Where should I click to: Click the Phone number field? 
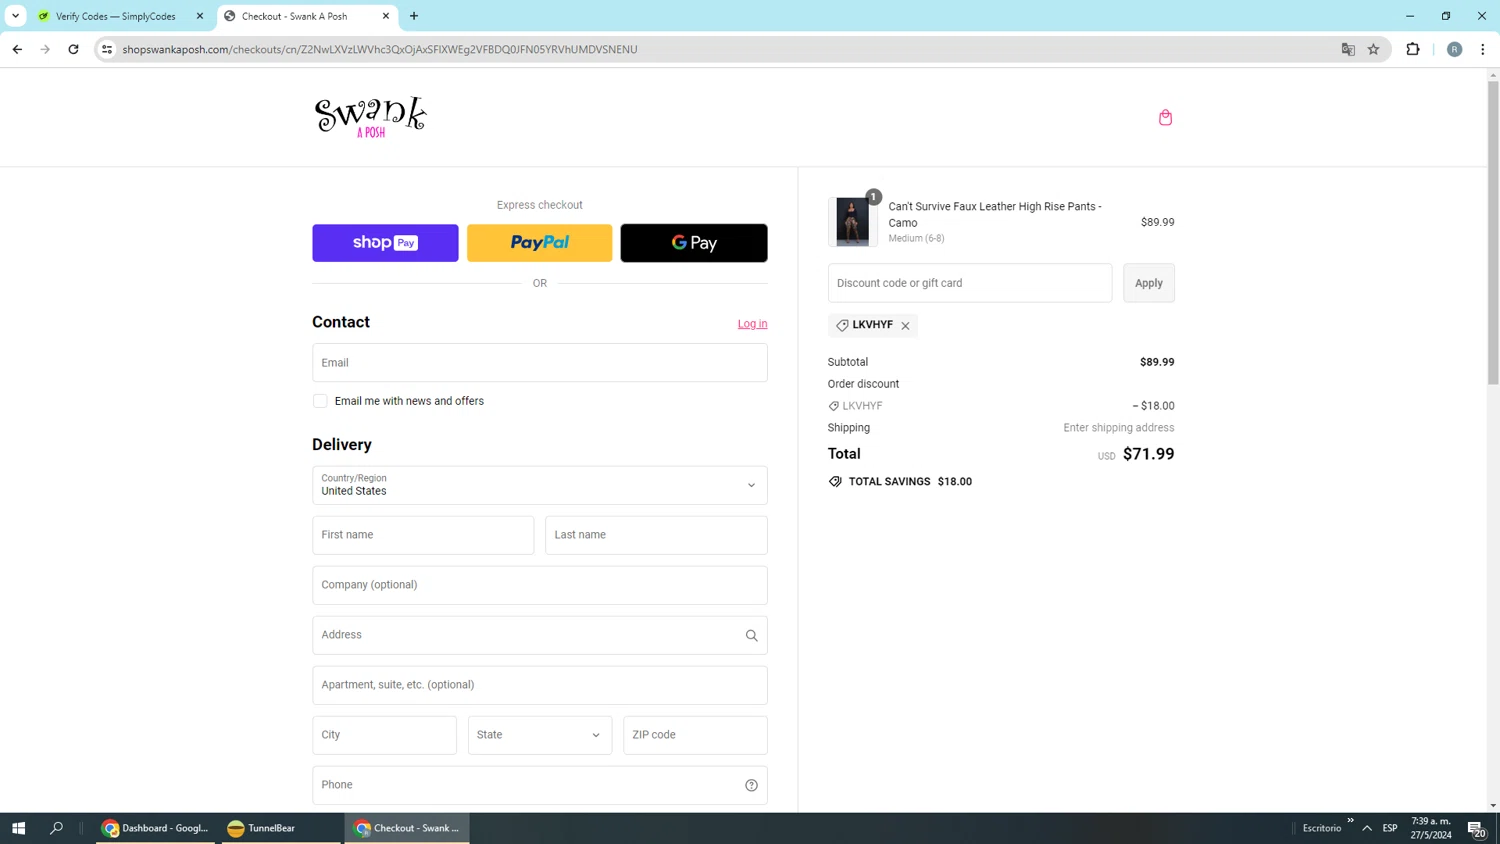540,785
